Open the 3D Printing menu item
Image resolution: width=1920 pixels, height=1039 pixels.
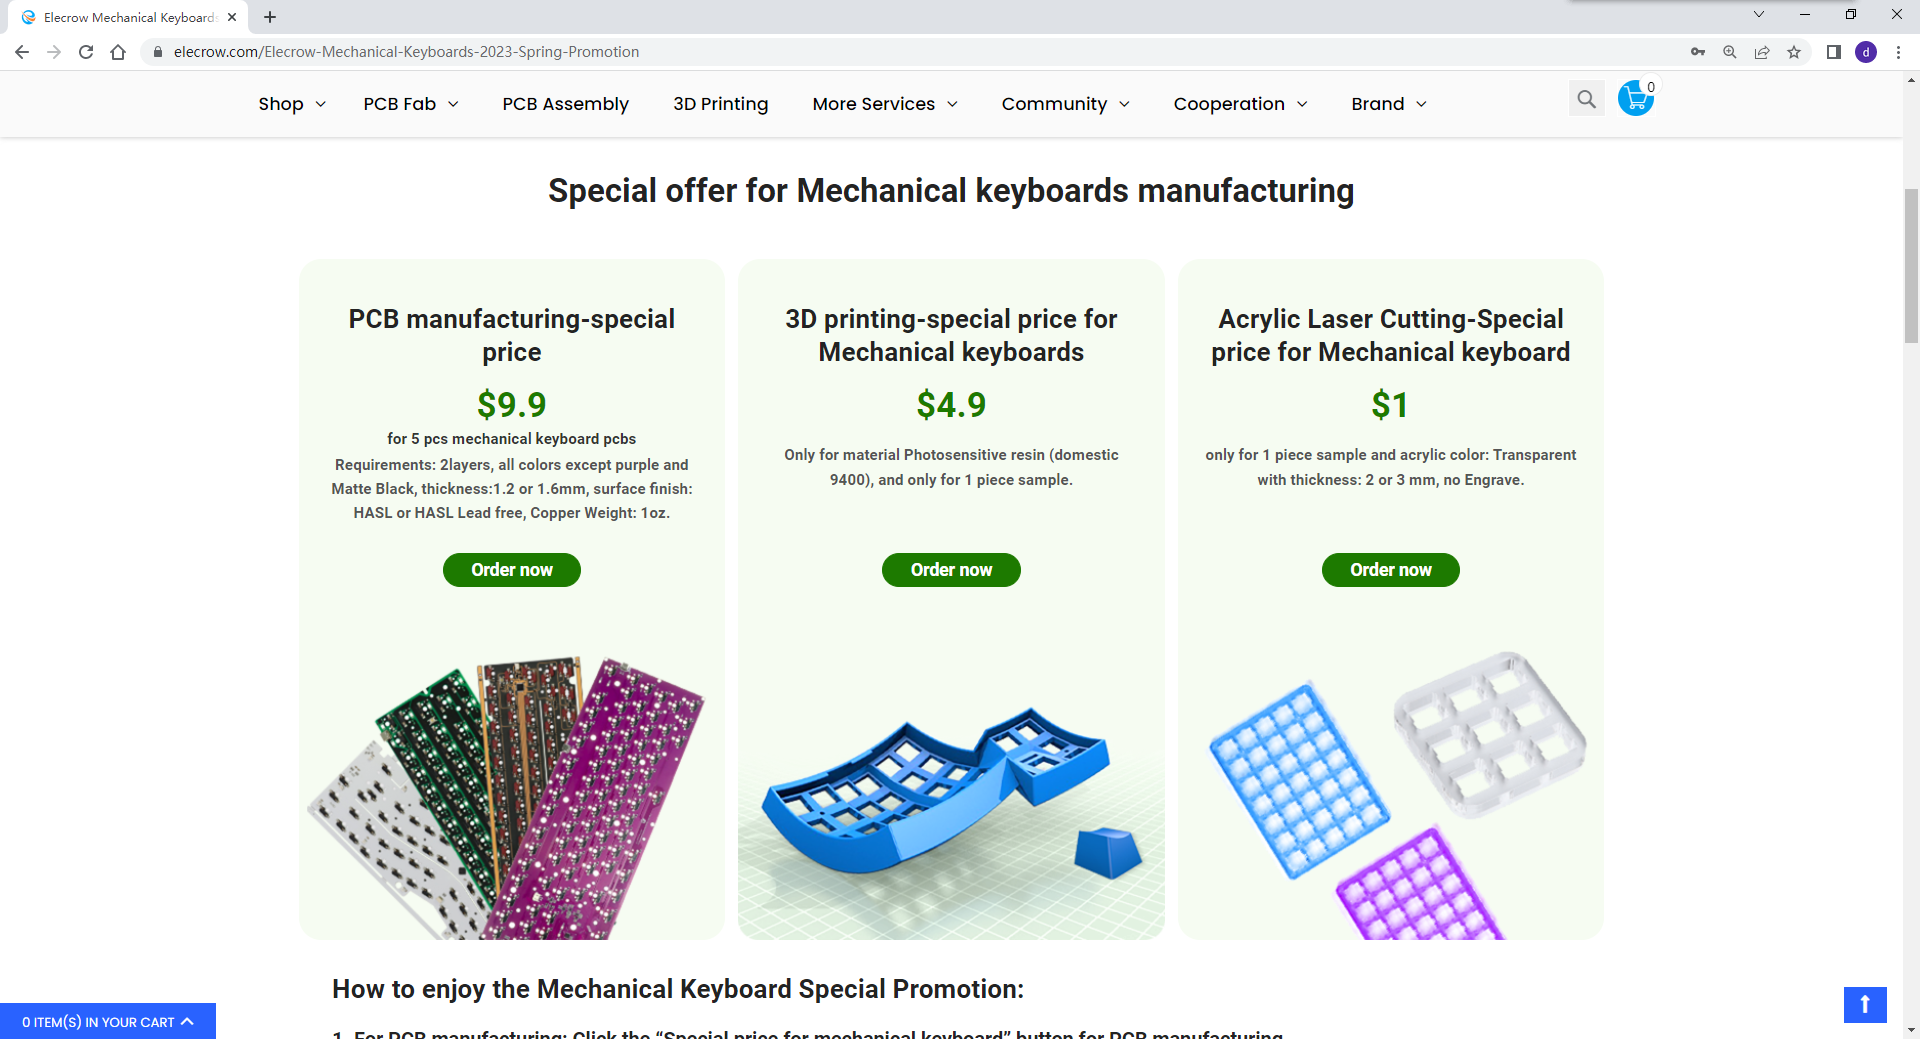[x=720, y=104]
